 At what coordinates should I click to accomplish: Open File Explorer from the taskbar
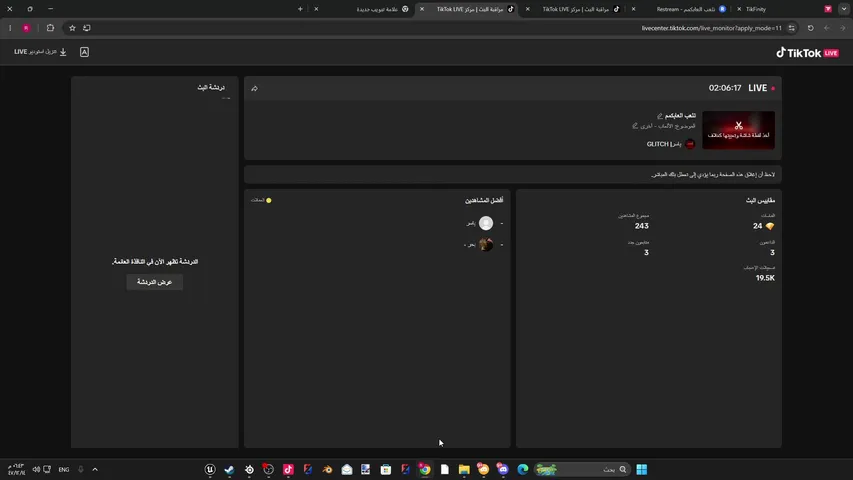pos(464,469)
